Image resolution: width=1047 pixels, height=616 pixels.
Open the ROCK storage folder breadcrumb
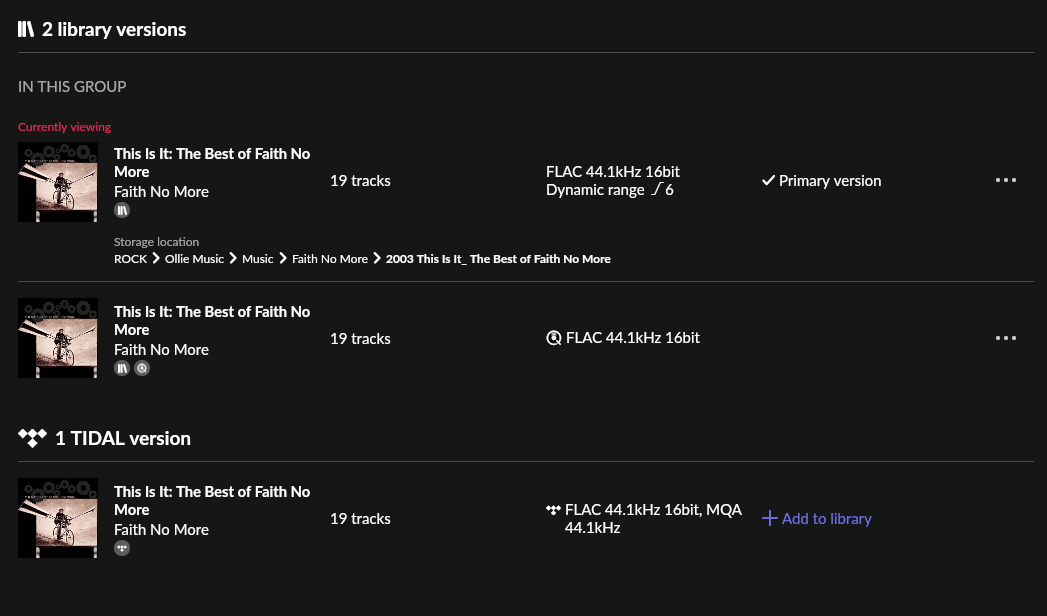[130, 259]
